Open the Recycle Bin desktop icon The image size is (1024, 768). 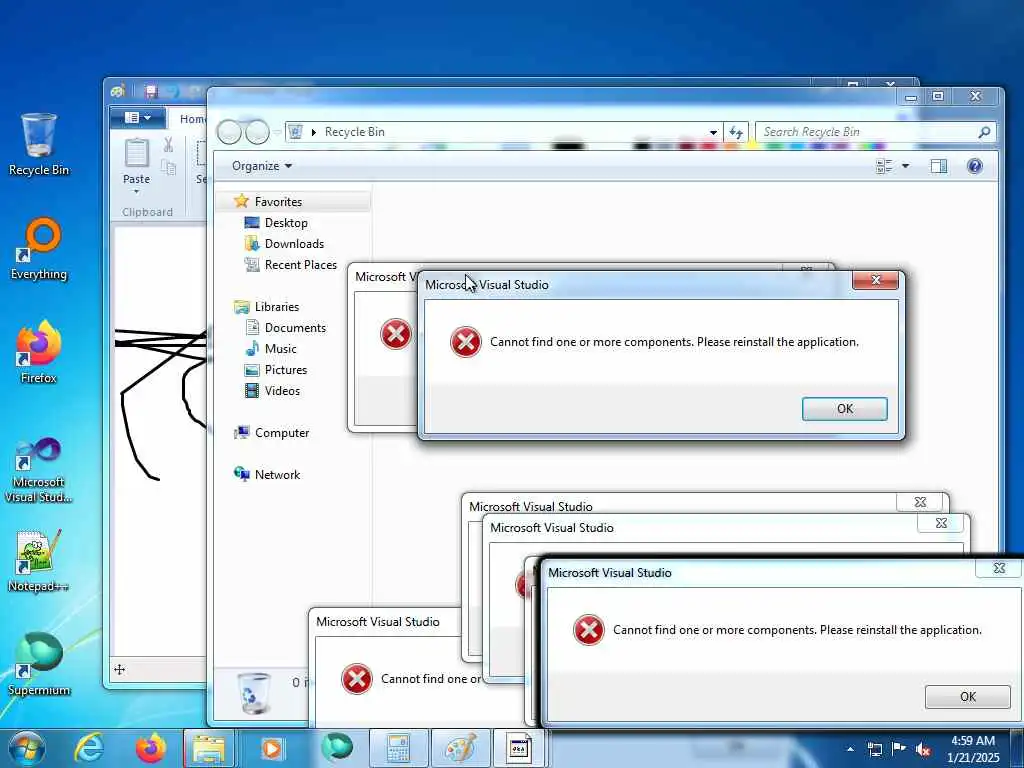pyautogui.click(x=39, y=144)
